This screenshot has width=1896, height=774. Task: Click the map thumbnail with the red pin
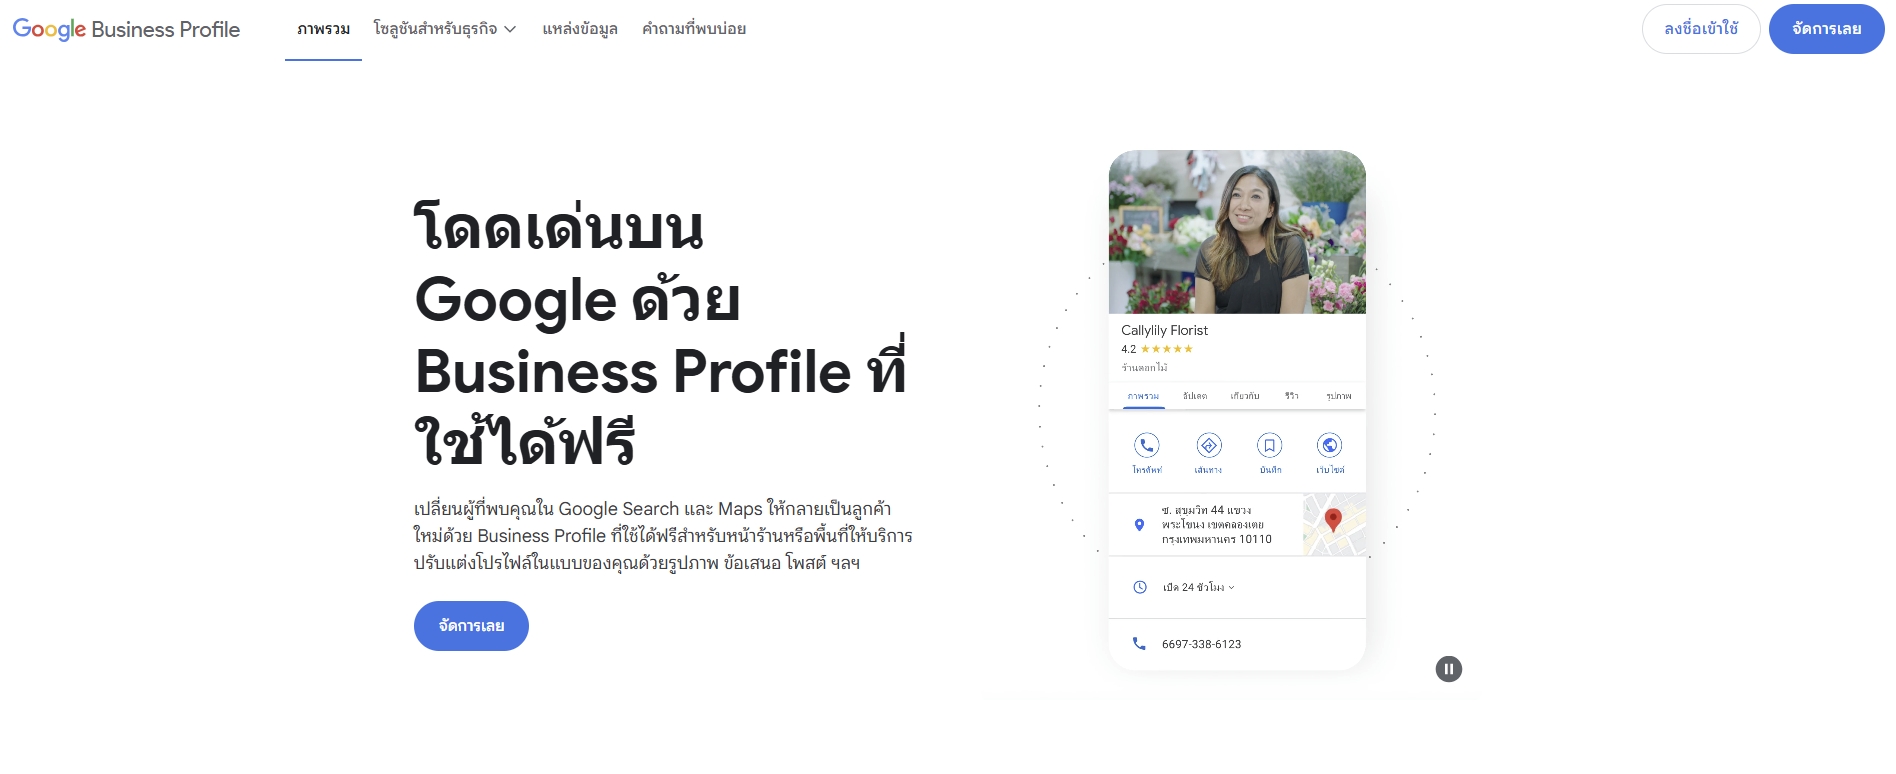[x=1334, y=524]
